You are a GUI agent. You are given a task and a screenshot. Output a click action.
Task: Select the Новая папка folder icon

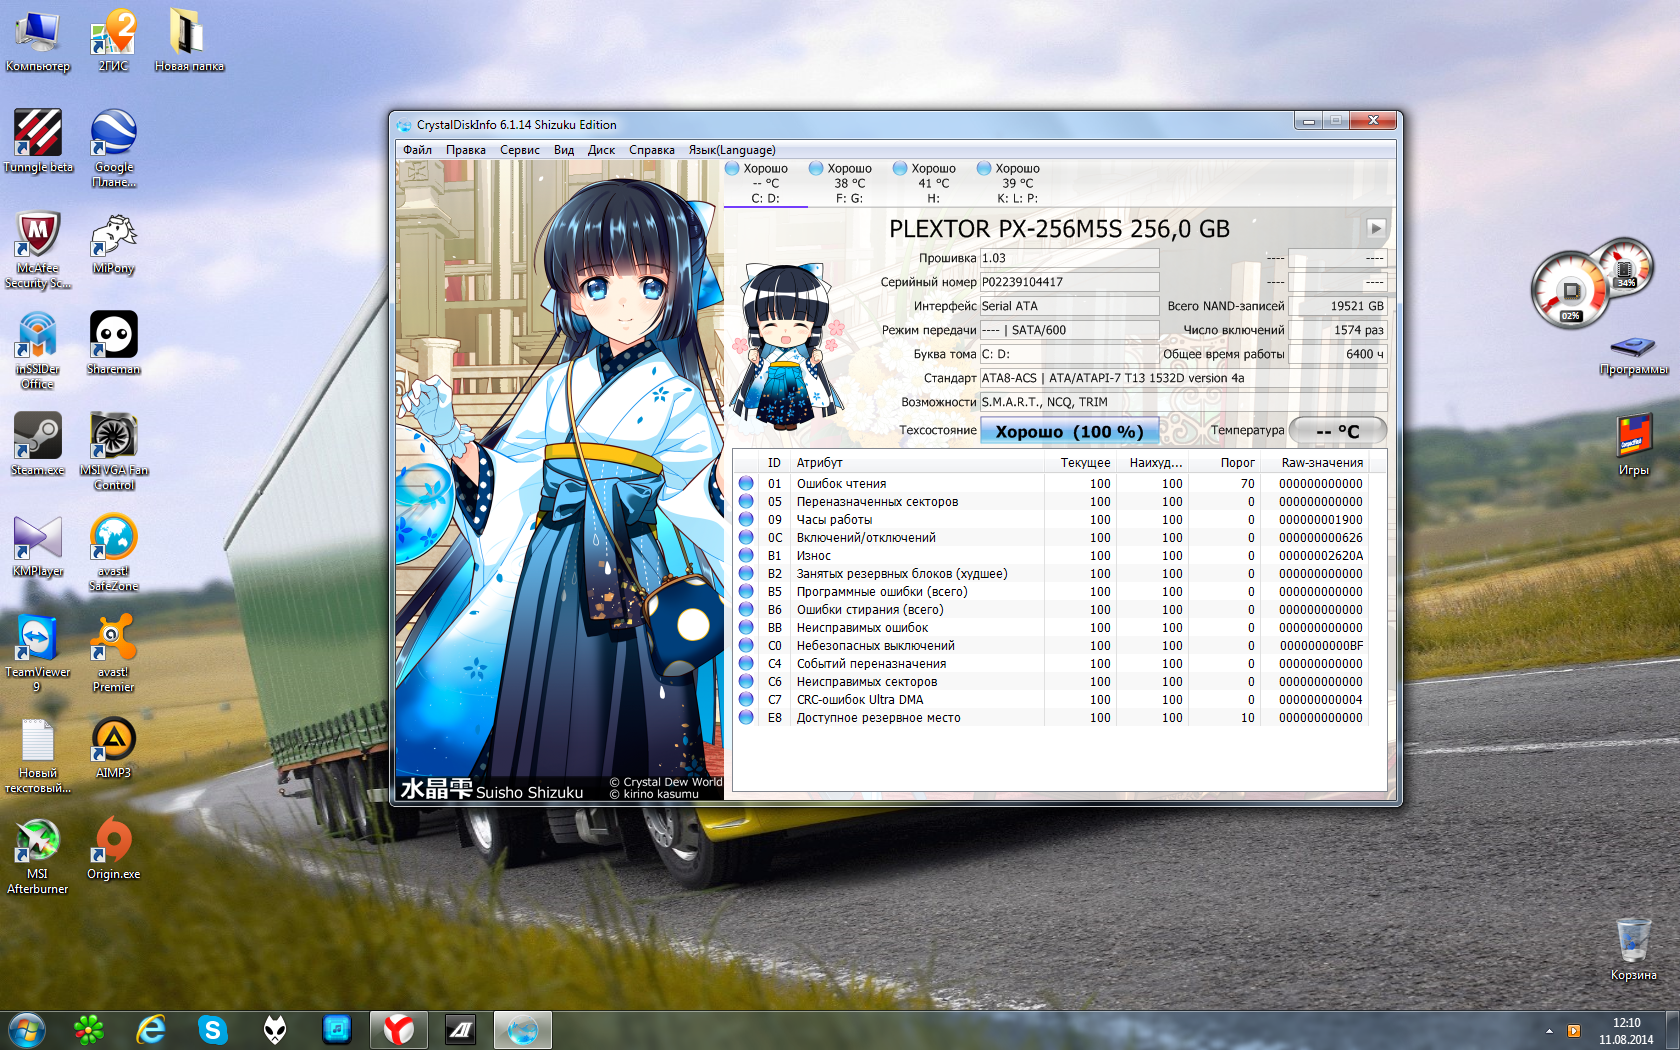pos(189,41)
